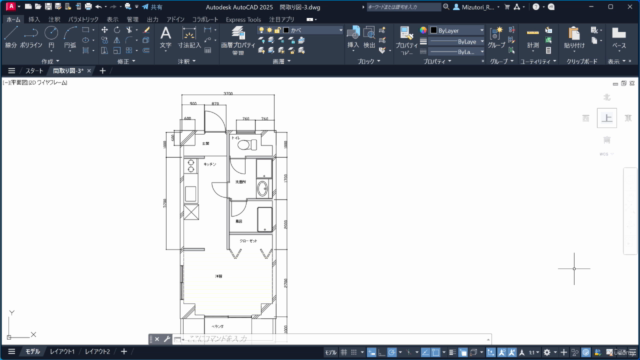The image size is (640, 360).
Task: Click the keyword search box in title bar
Action: click(x=404, y=7)
